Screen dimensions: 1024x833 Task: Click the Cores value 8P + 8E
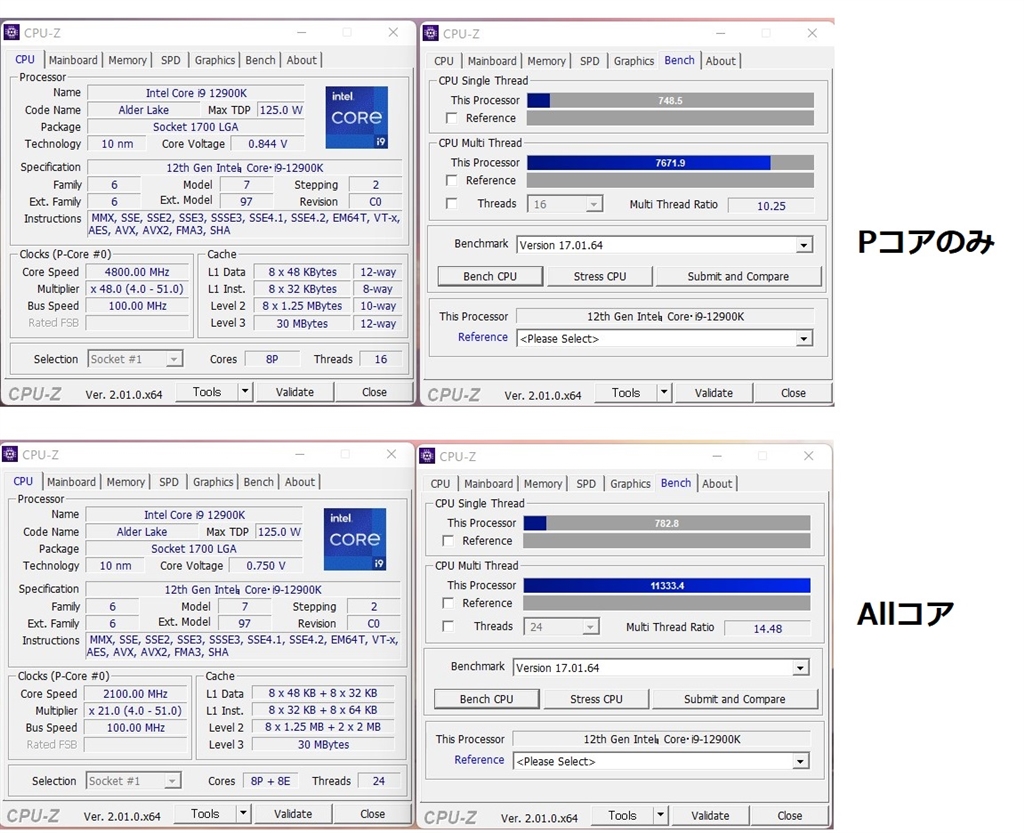pyautogui.click(x=270, y=781)
